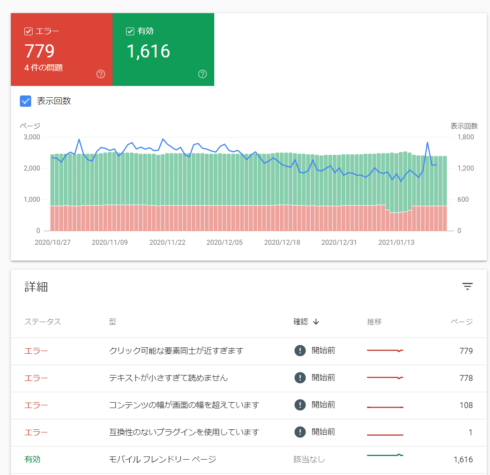
Task: Uncheck the 表示回数 checkbox
Action: click(x=26, y=101)
